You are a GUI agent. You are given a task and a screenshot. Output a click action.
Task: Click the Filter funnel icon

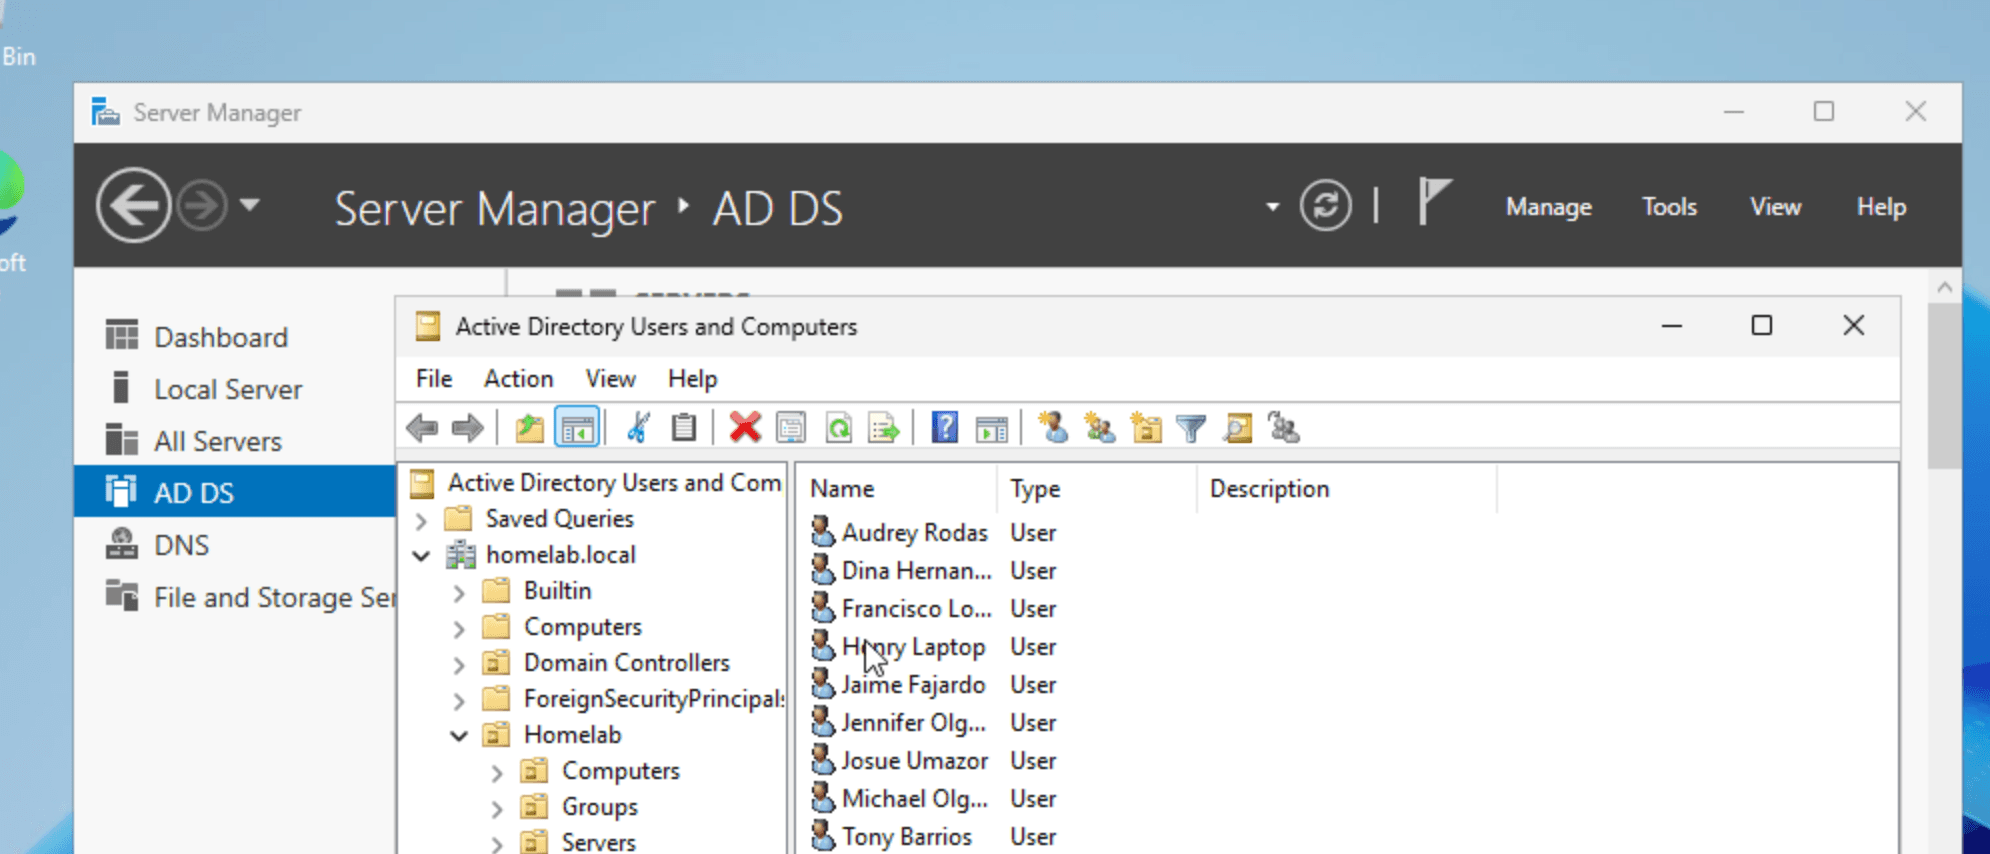click(1190, 428)
